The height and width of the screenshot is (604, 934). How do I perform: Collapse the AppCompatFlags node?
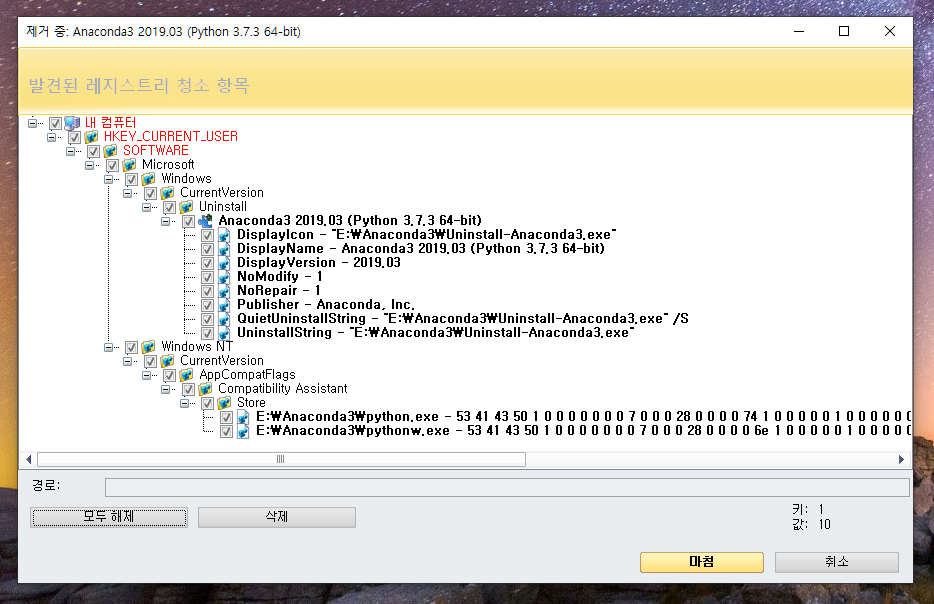click(x=147, y=375)
